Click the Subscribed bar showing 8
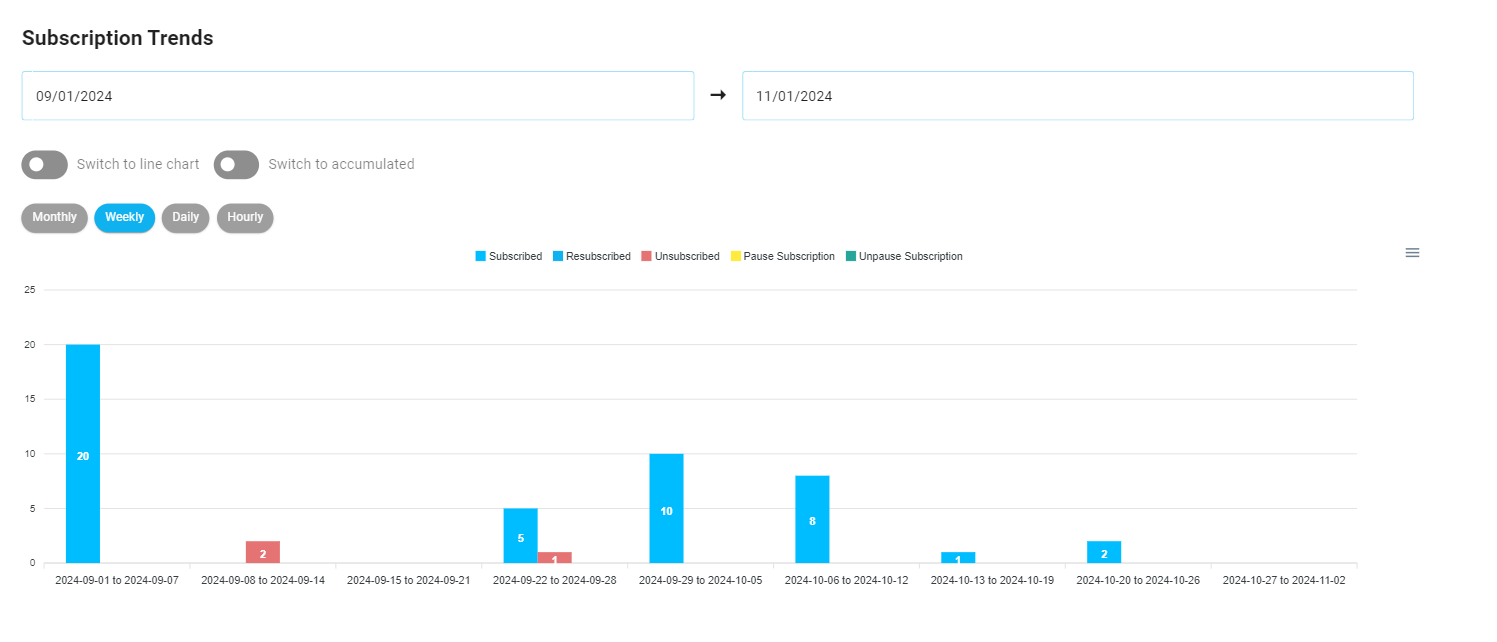1497x642 pixels. (812, 520)
